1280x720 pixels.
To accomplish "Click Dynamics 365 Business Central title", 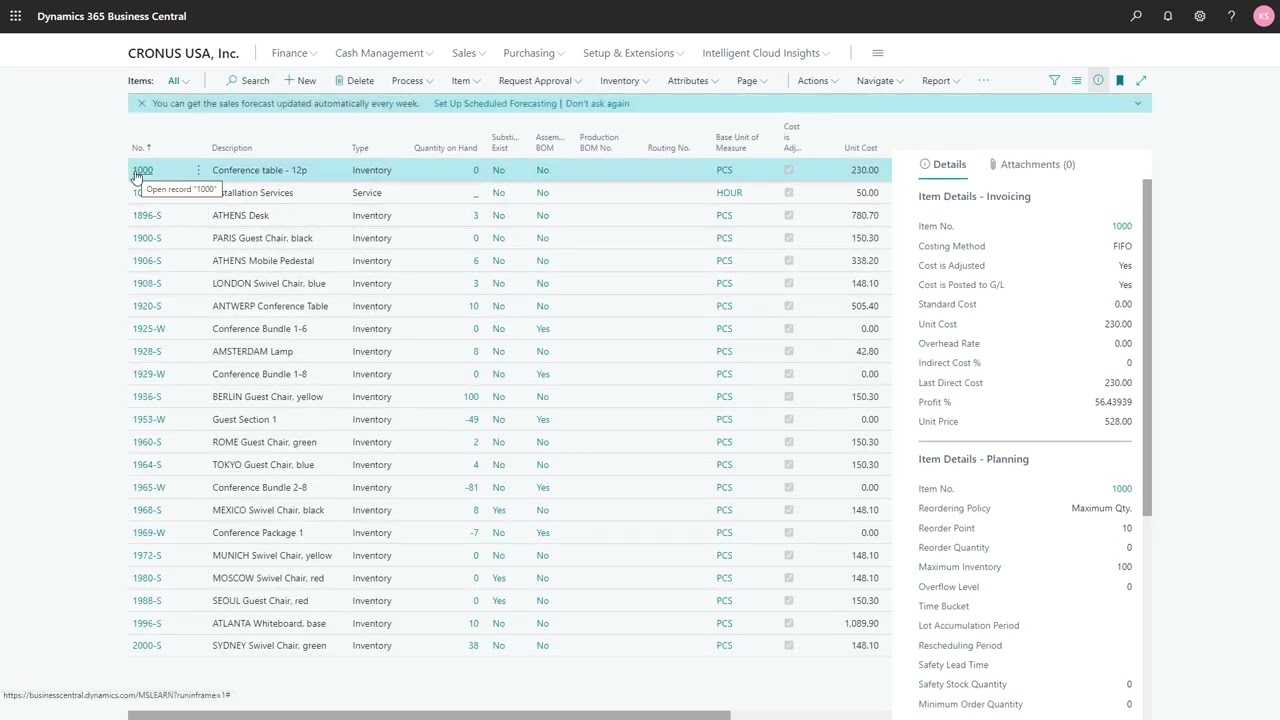I will tap(111, 16).
